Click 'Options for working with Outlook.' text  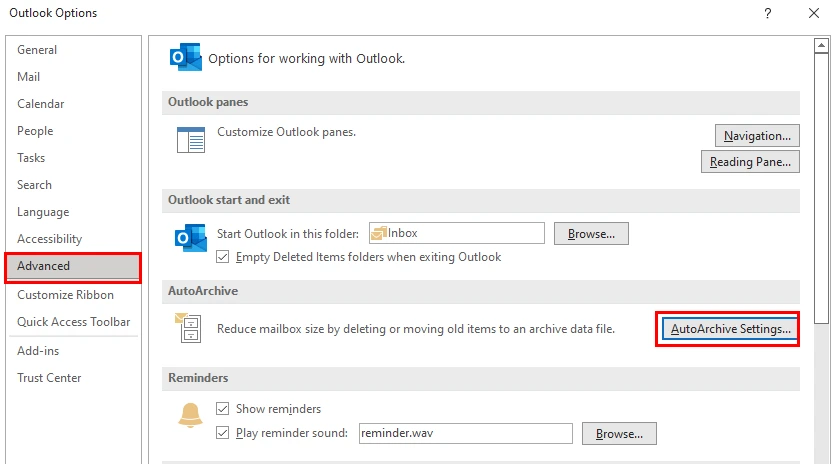307,59
